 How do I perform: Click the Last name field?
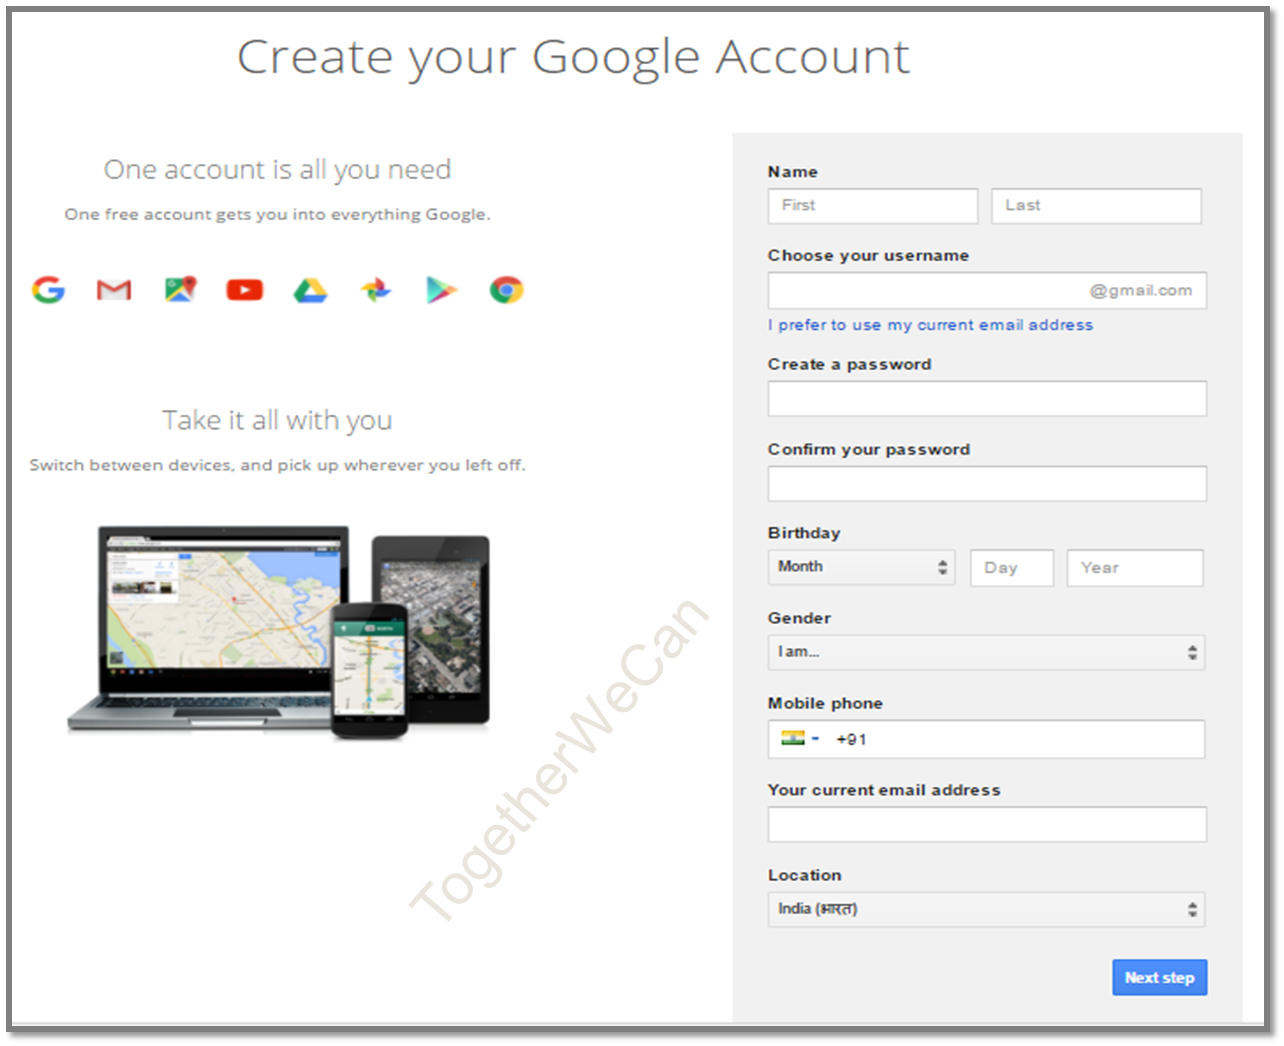pos(1097,206)
